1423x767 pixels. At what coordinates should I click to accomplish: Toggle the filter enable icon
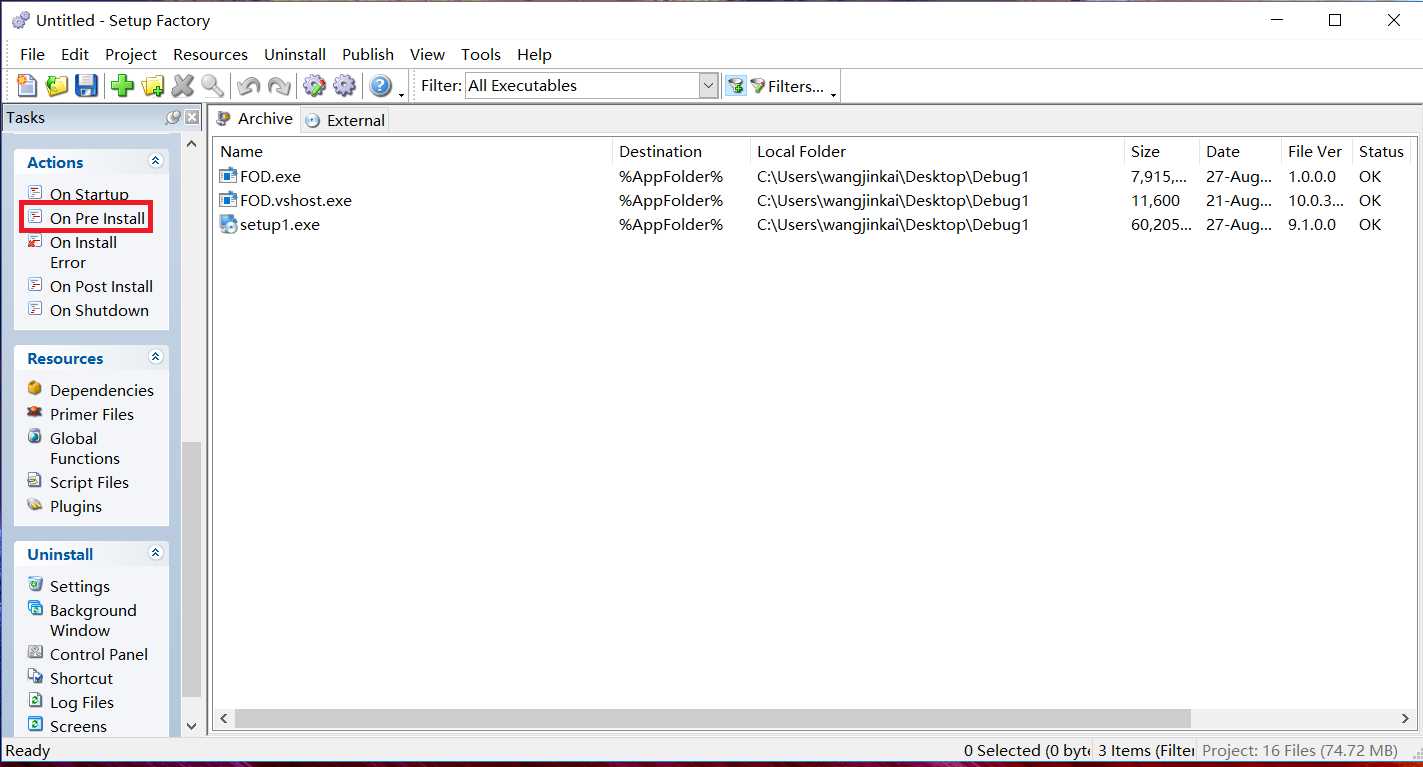click(x=736, y=86)
